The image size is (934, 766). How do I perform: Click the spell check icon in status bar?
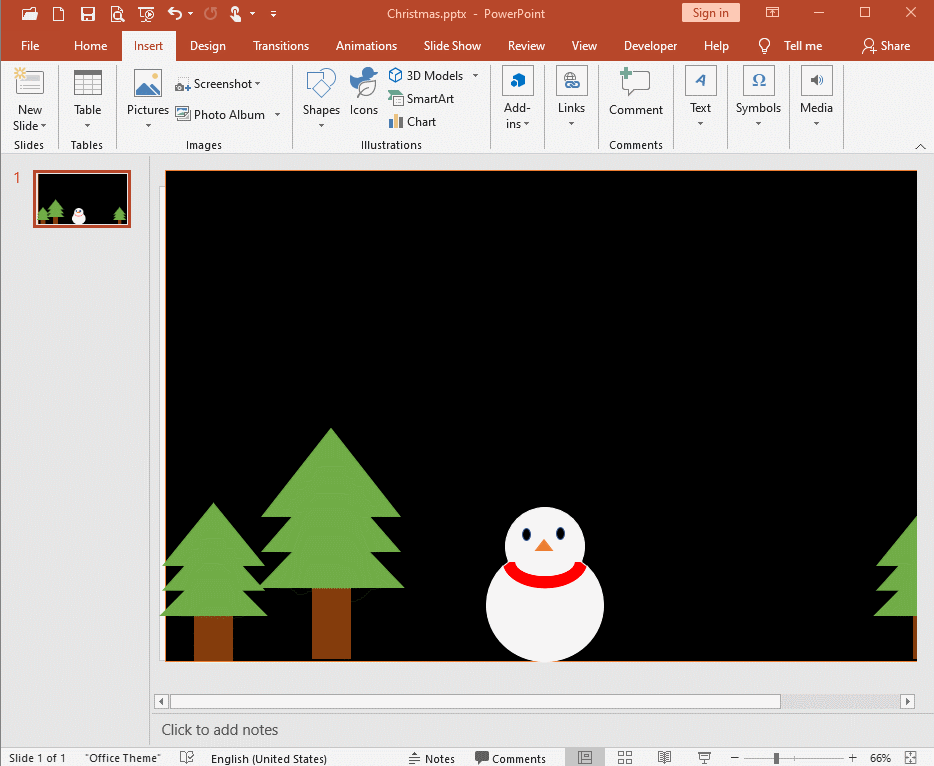click(186, 758)
